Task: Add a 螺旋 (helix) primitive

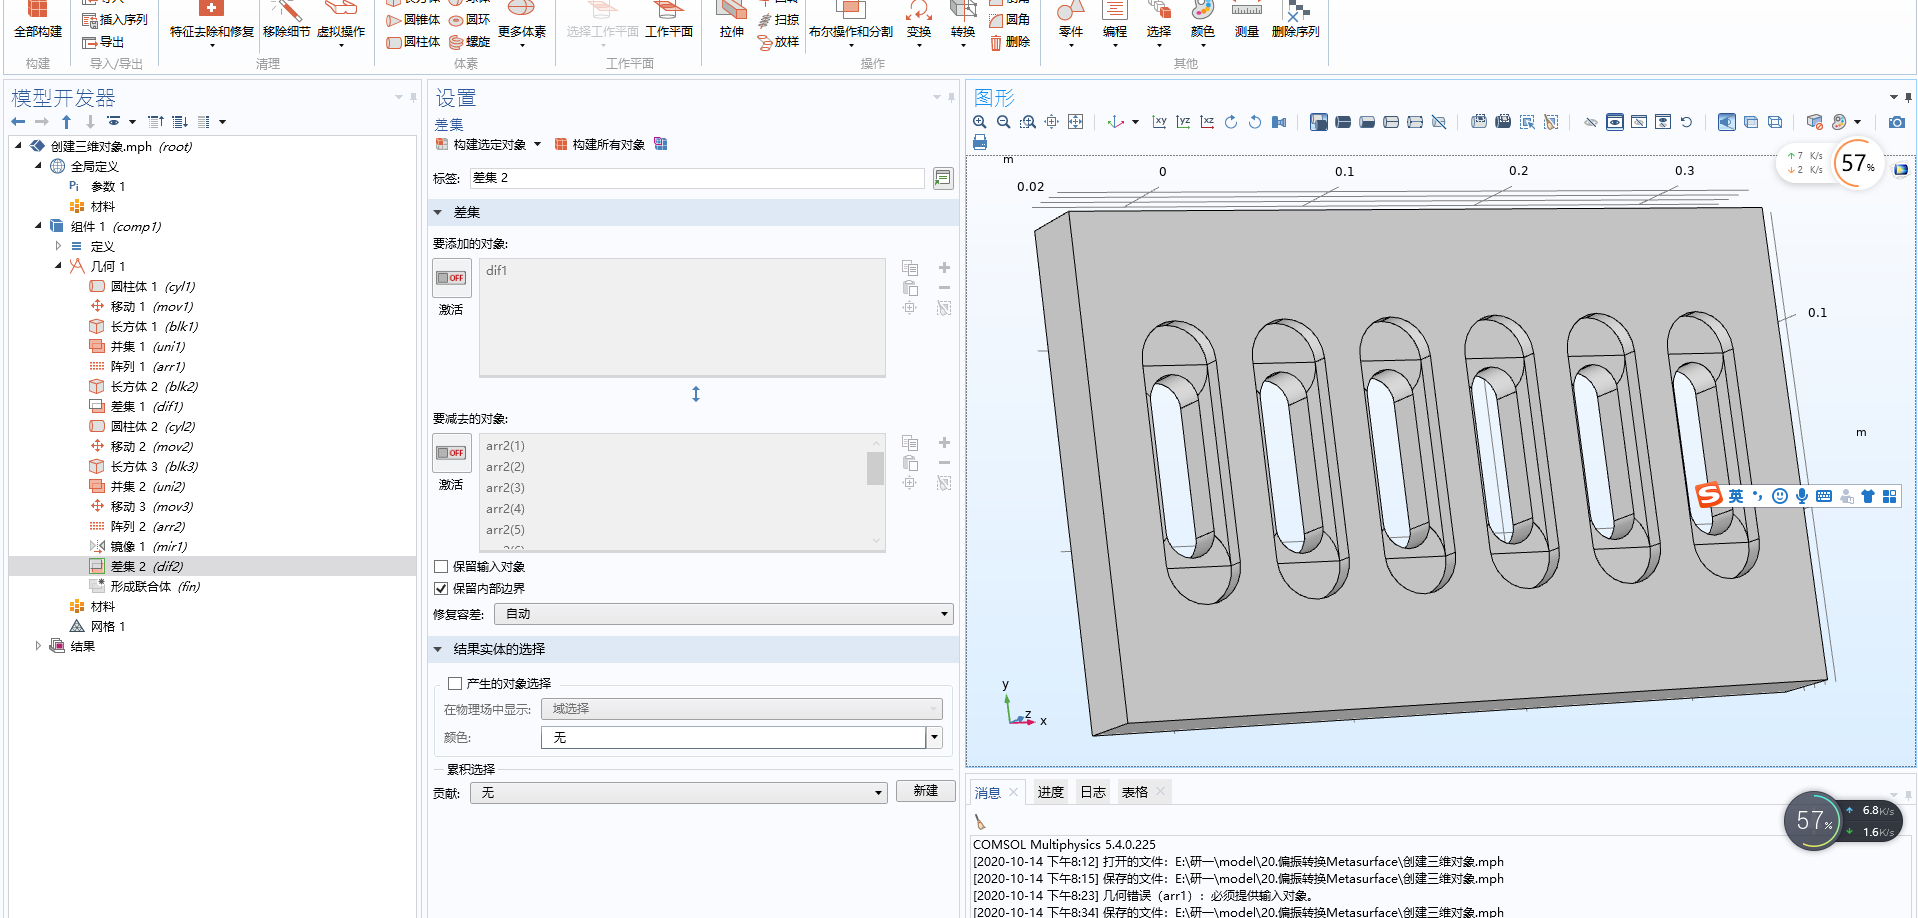Action: coord(470,42)
